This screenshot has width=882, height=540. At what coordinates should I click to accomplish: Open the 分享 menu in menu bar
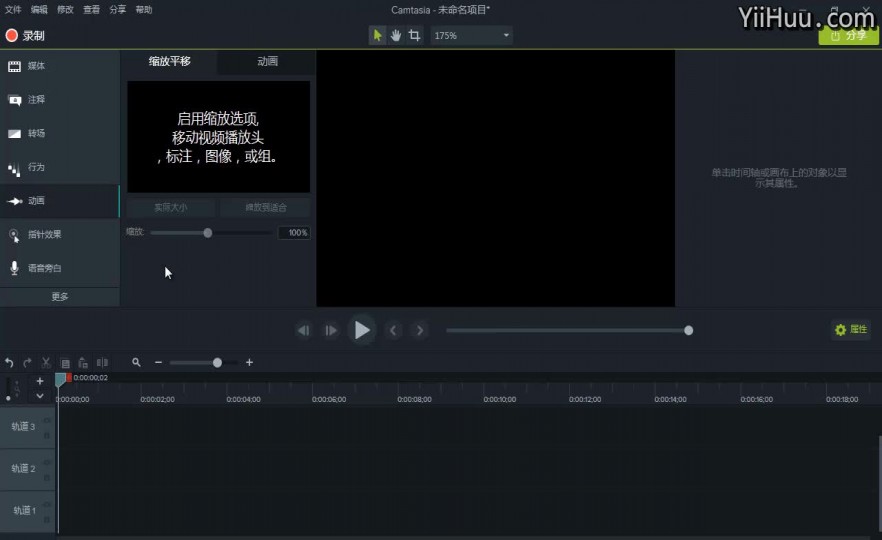click(x=118, y=10)
